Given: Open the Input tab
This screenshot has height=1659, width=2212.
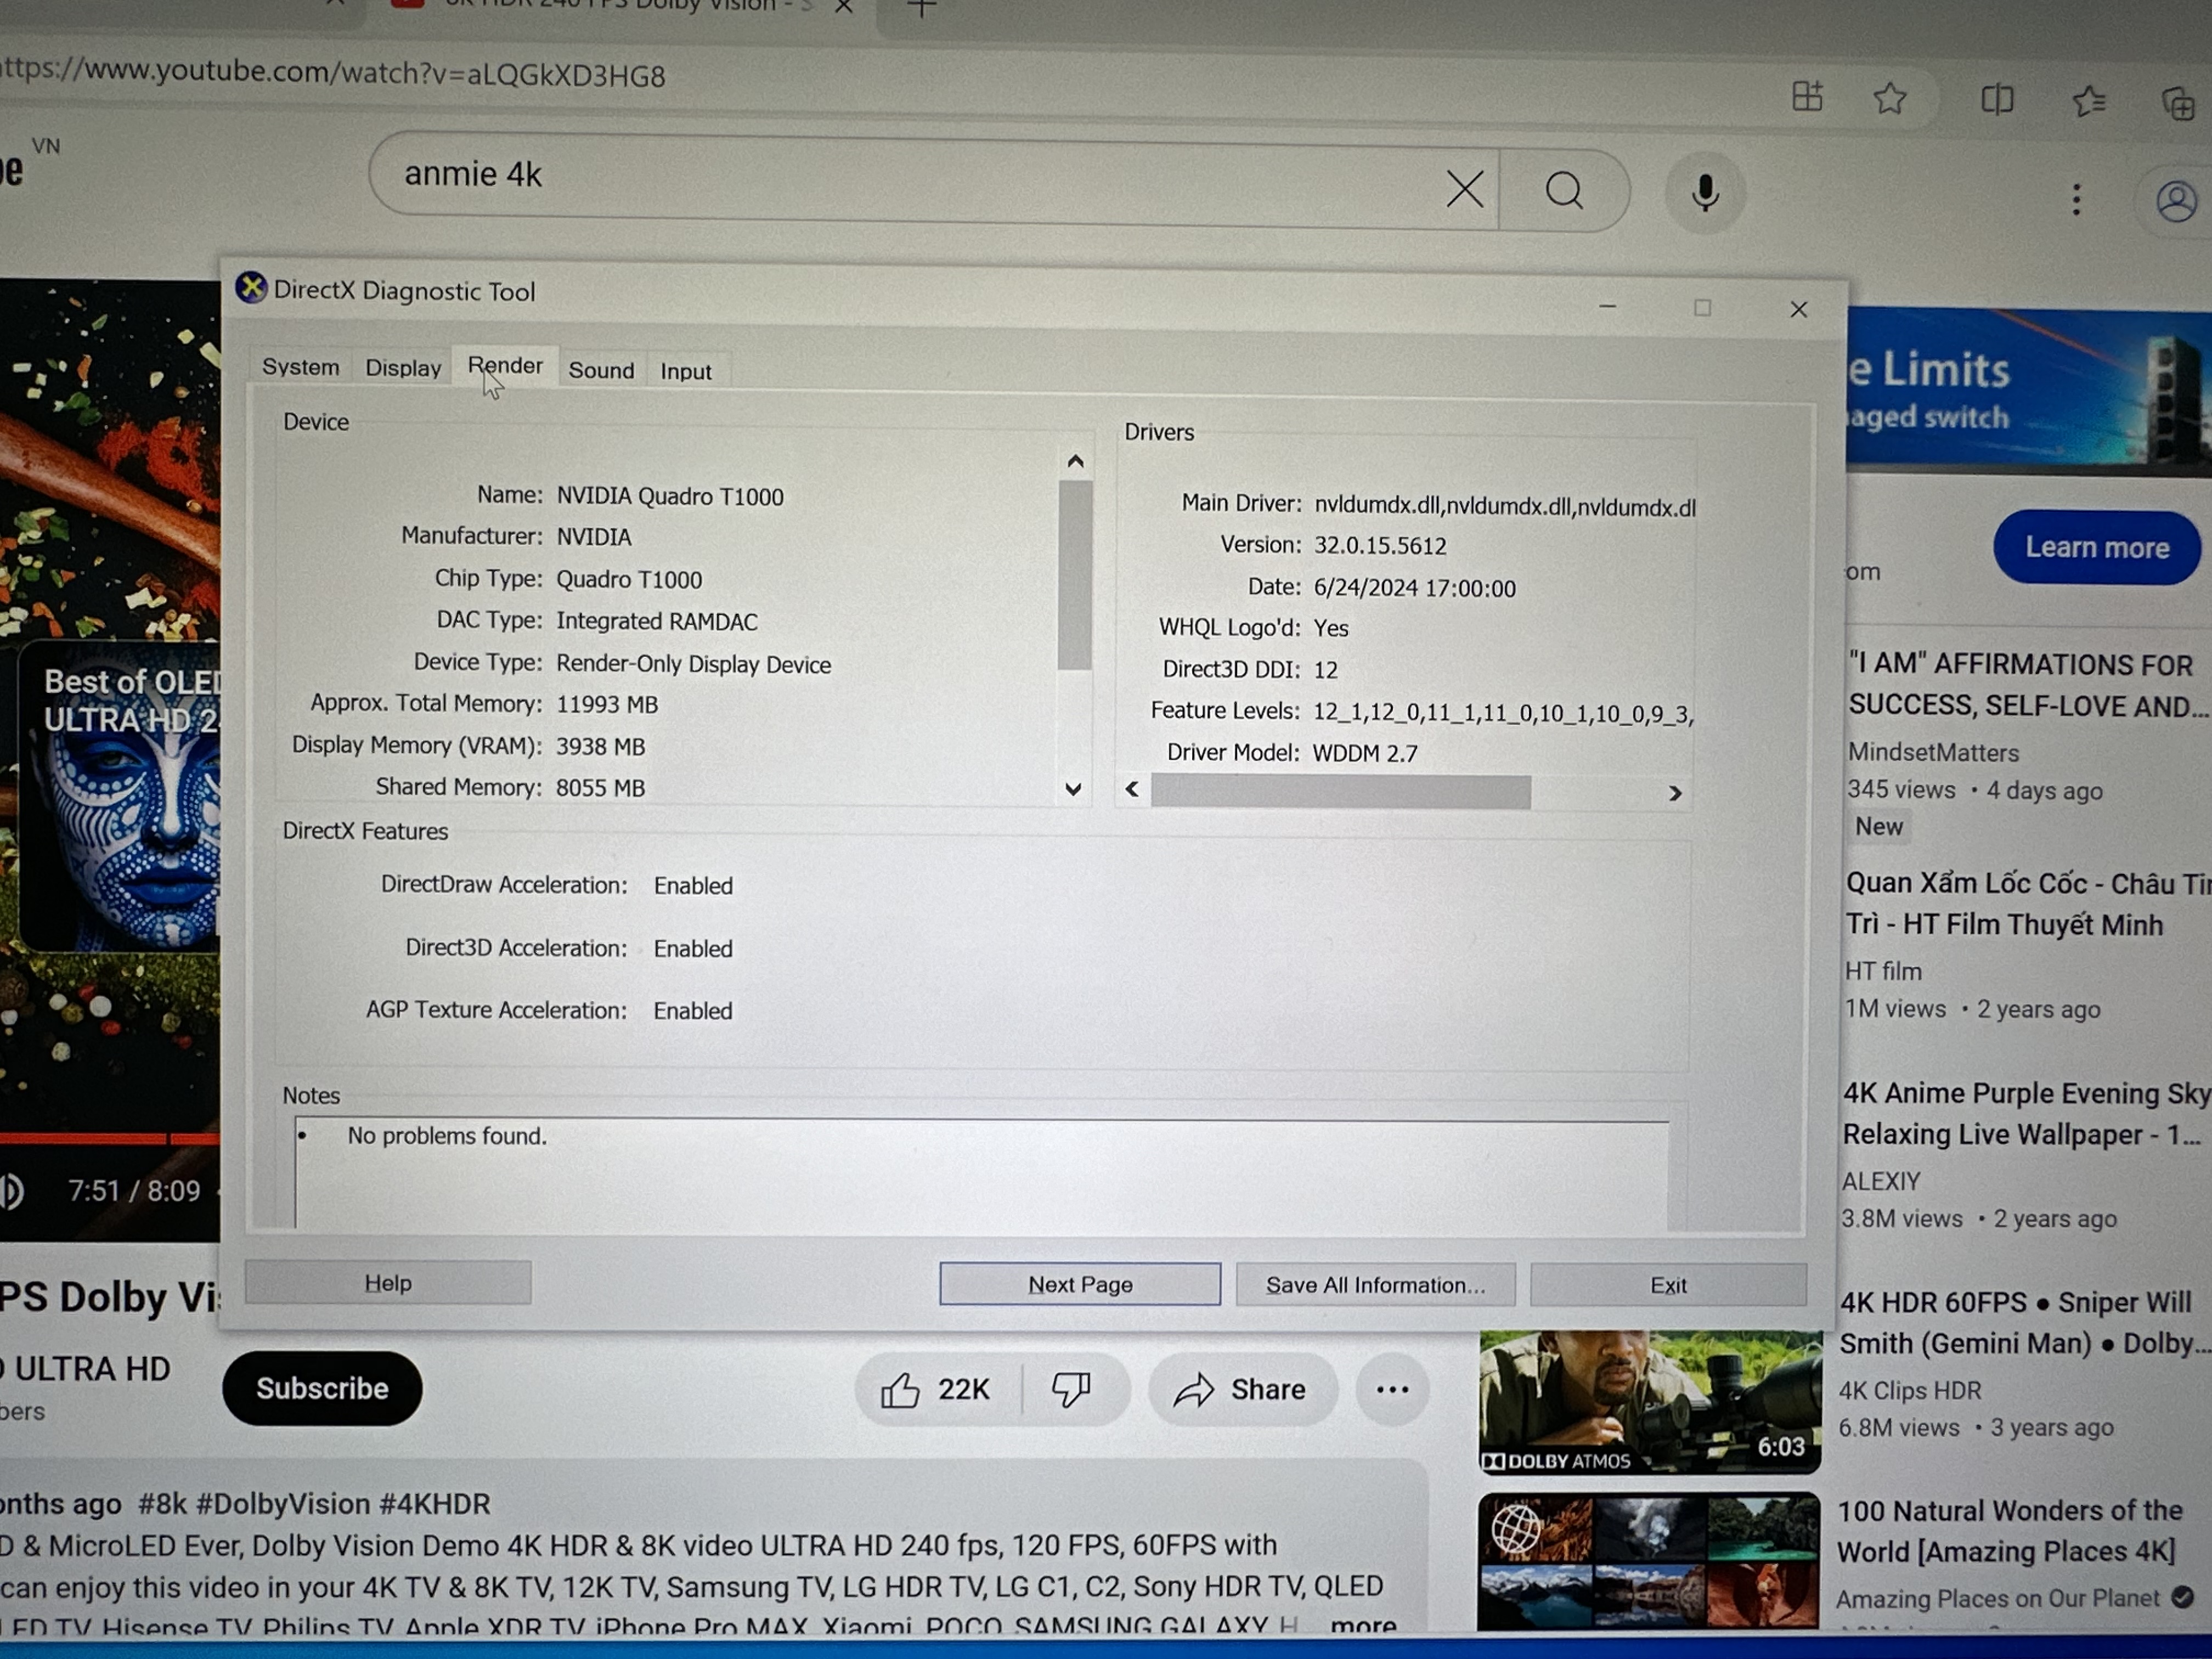Looking at the screenshot, I should point(685,371).
